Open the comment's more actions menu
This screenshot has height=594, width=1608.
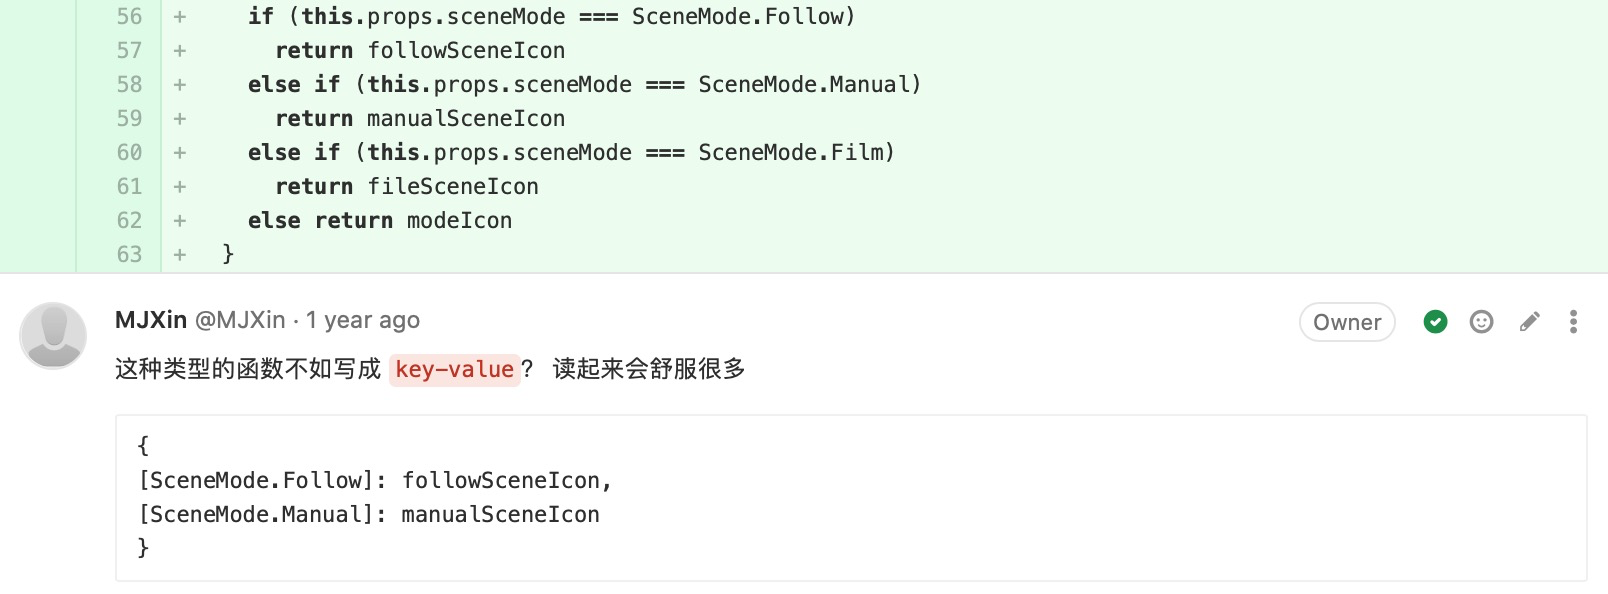pos(1573,322)
